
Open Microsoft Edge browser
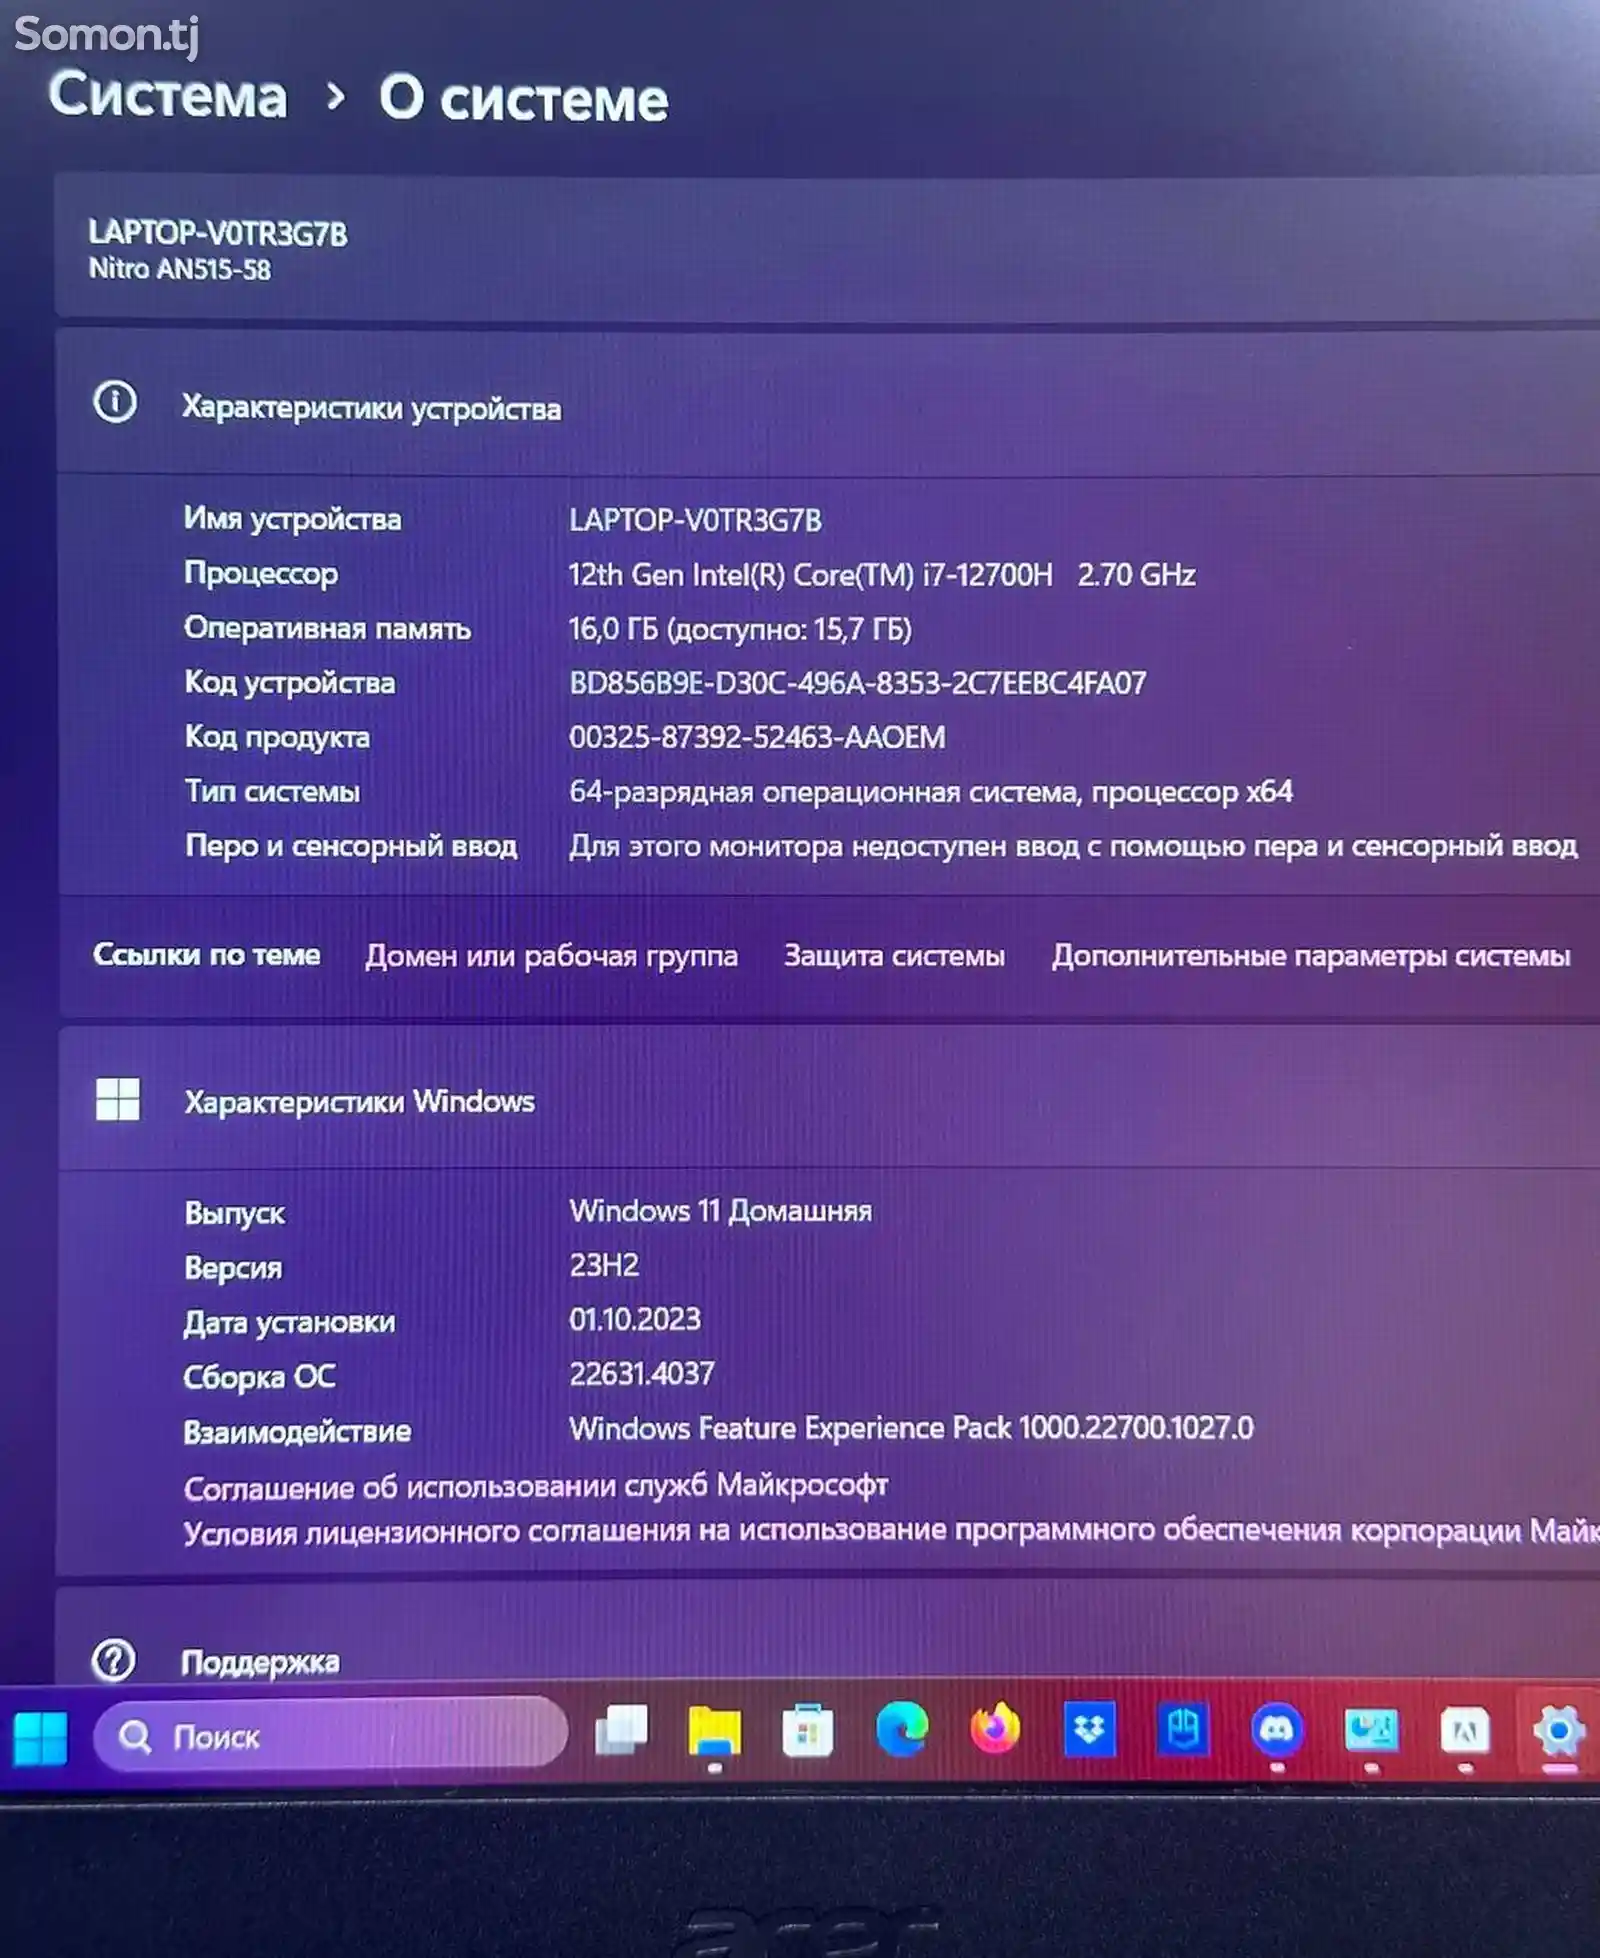tap(901, 1729)
